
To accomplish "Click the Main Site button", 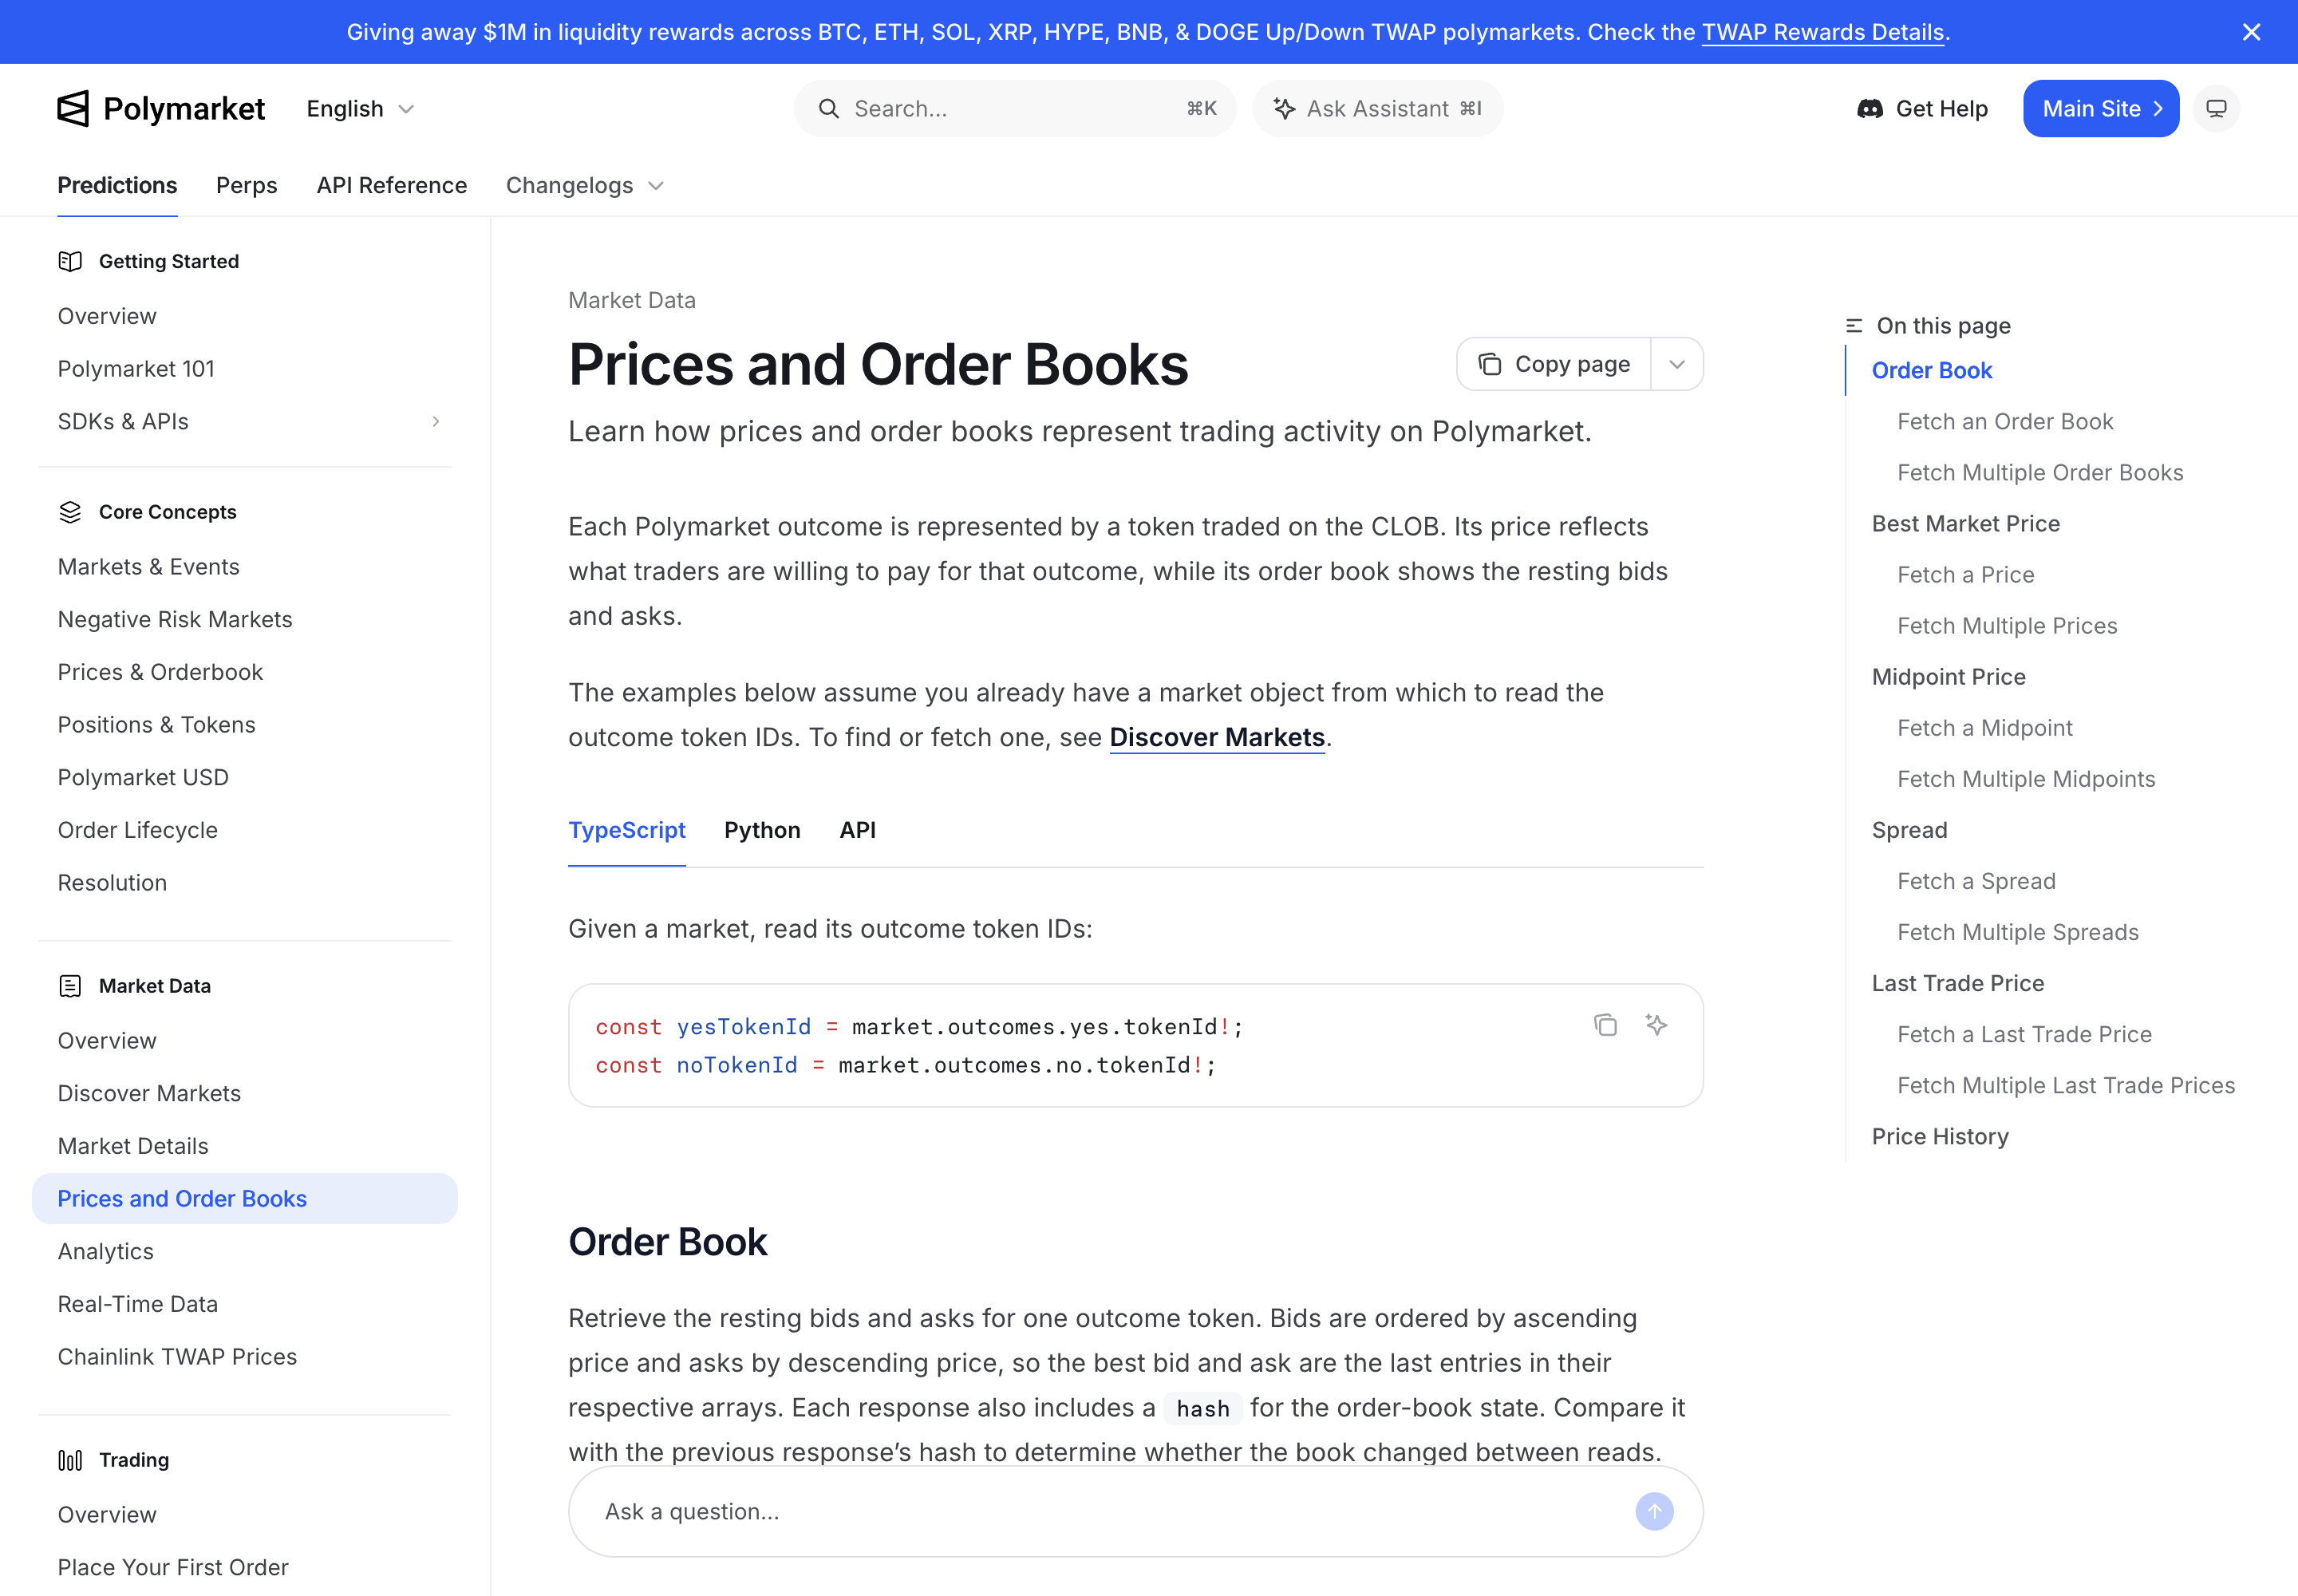I will click(x=2100, y=108).
